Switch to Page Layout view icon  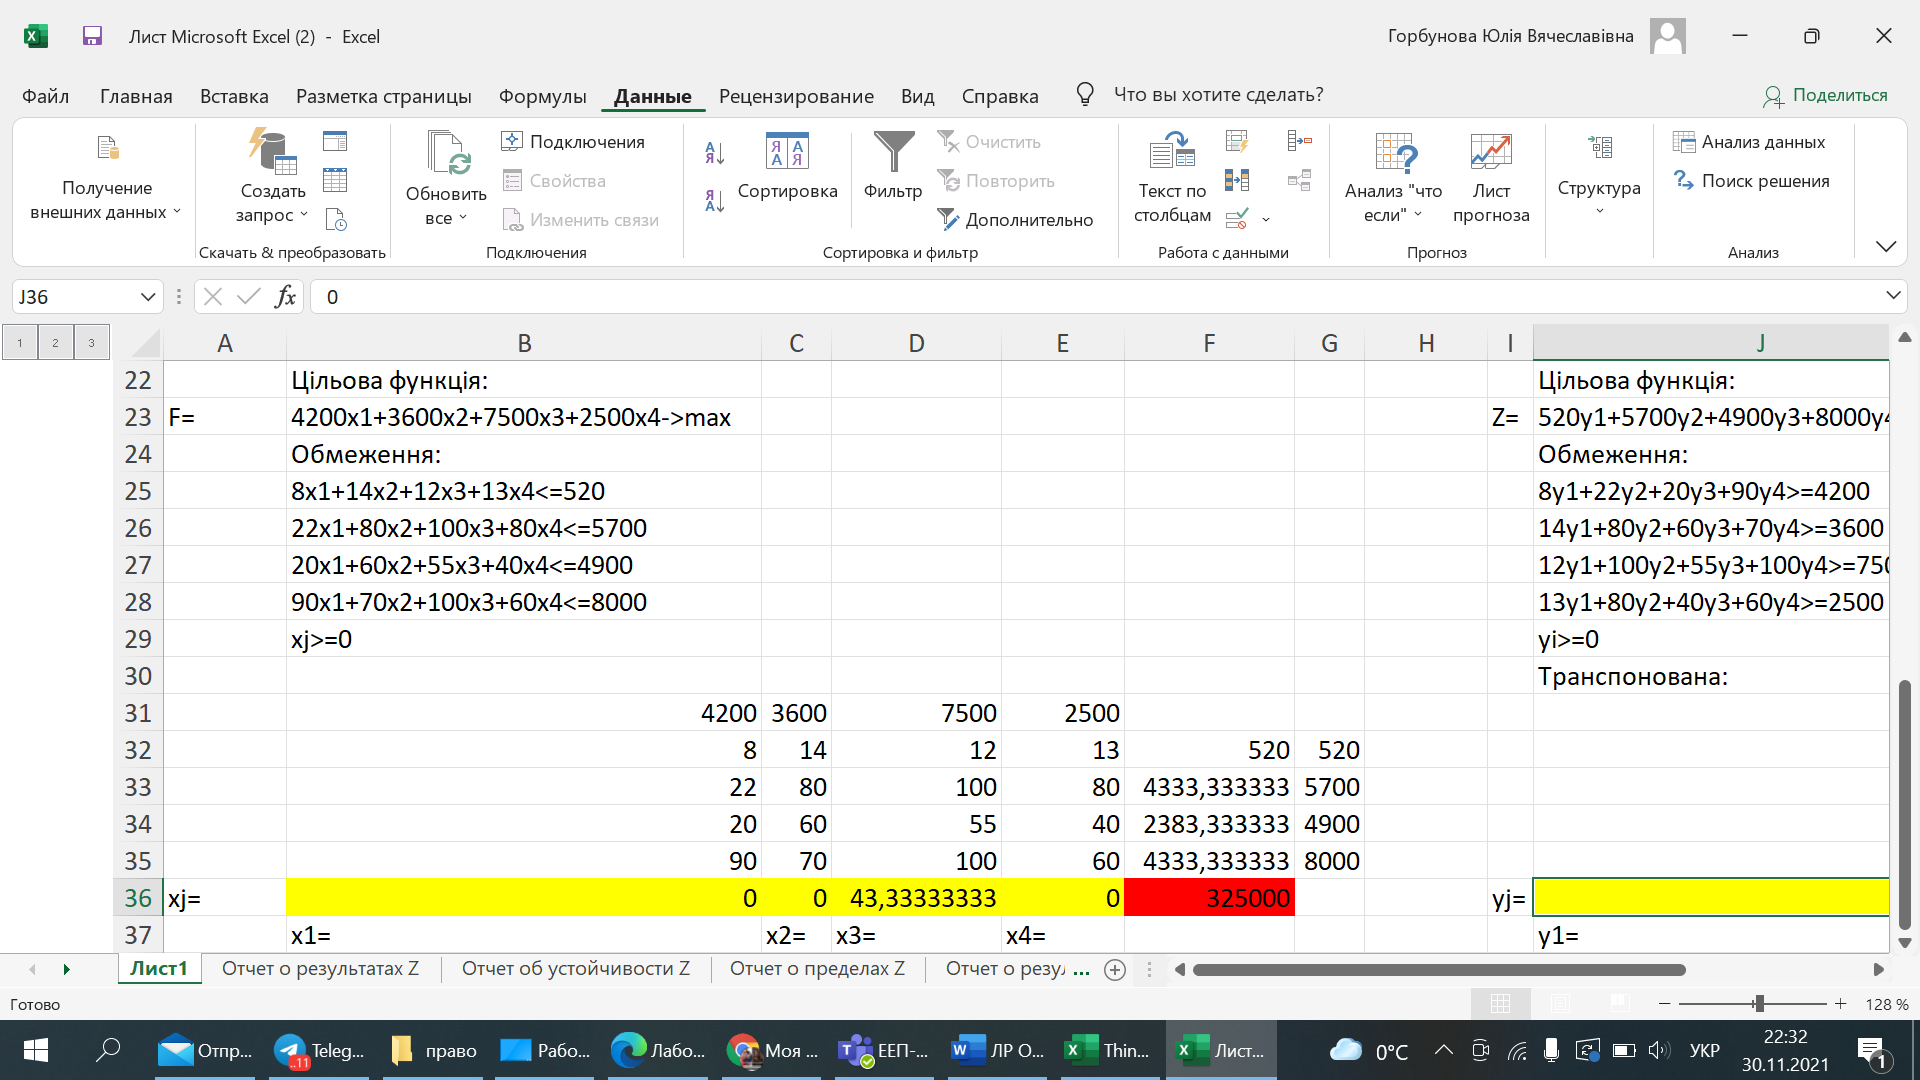(x=1561, y=1004)
